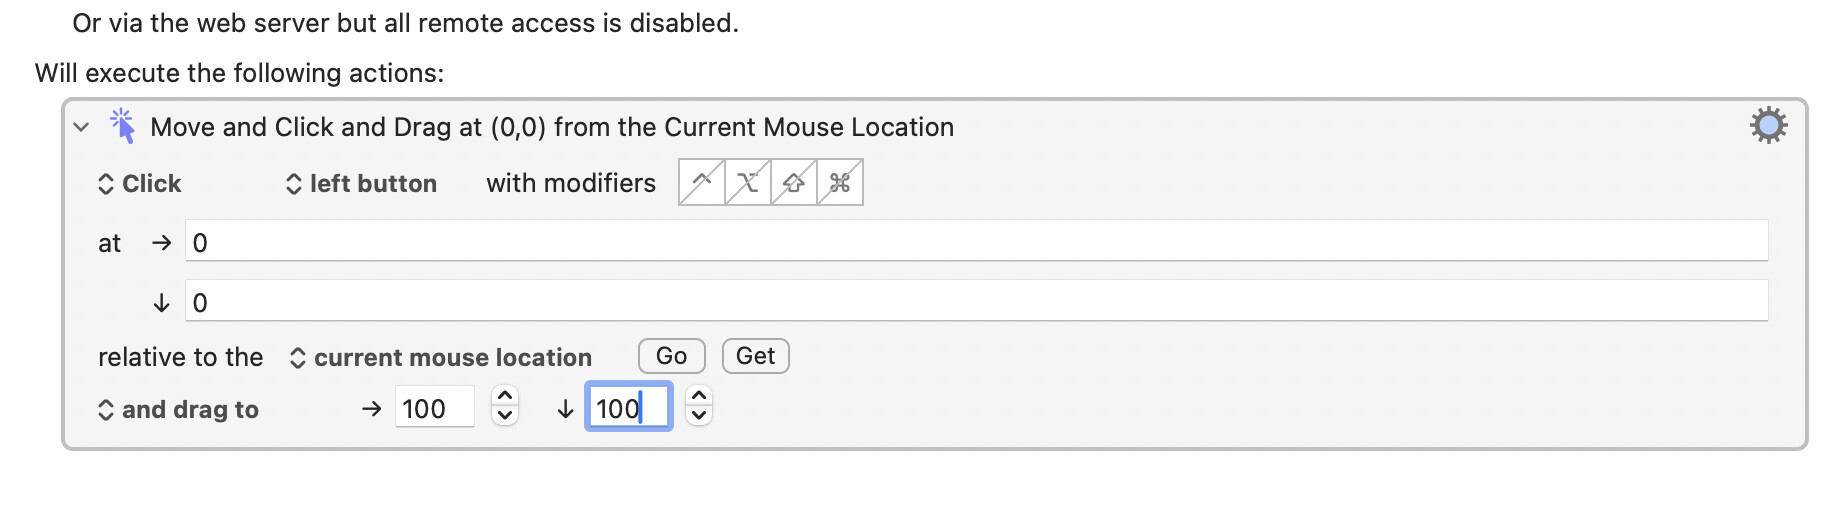This screenshot has height=516, width=1836.
Task: Open the Click action type dropdown
Action: point(140,184)
